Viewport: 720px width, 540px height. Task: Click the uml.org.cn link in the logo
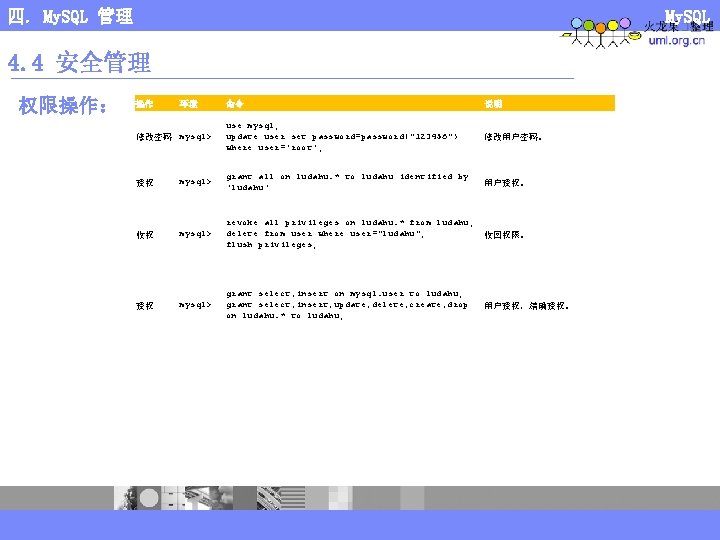coord(676,41)
